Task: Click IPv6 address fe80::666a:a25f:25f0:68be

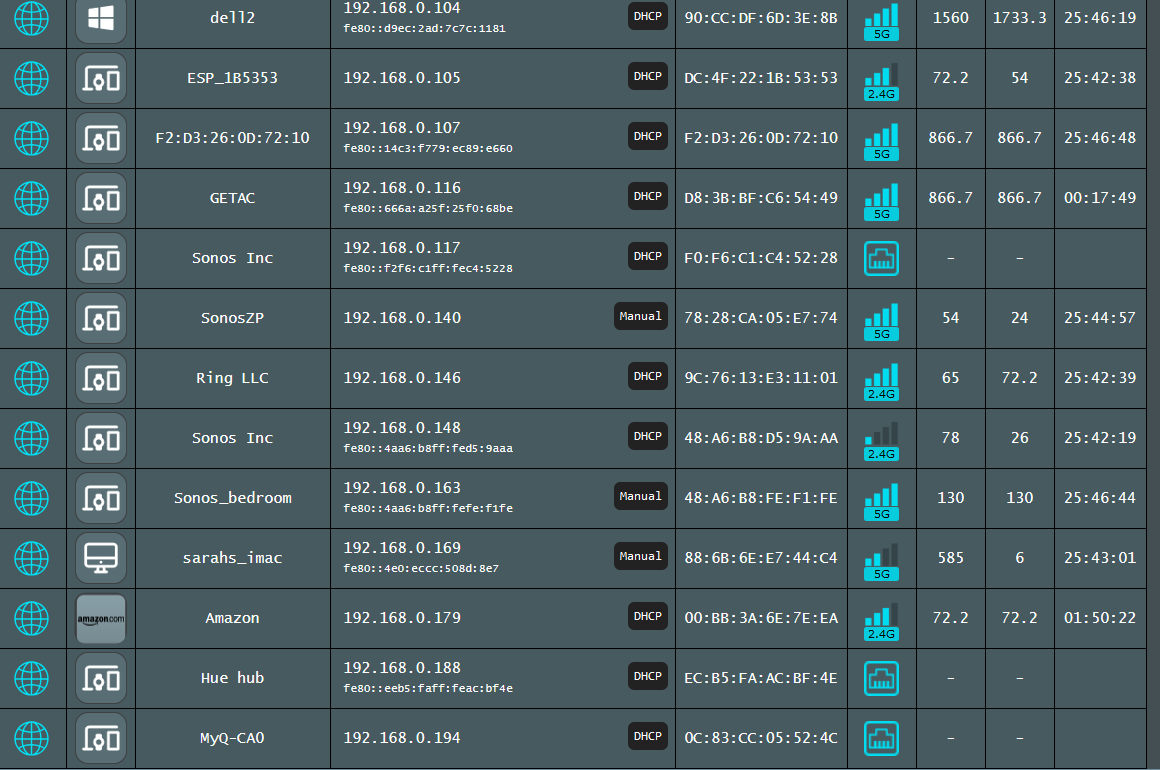Action: pyautogui.click(x=428, y=209)
